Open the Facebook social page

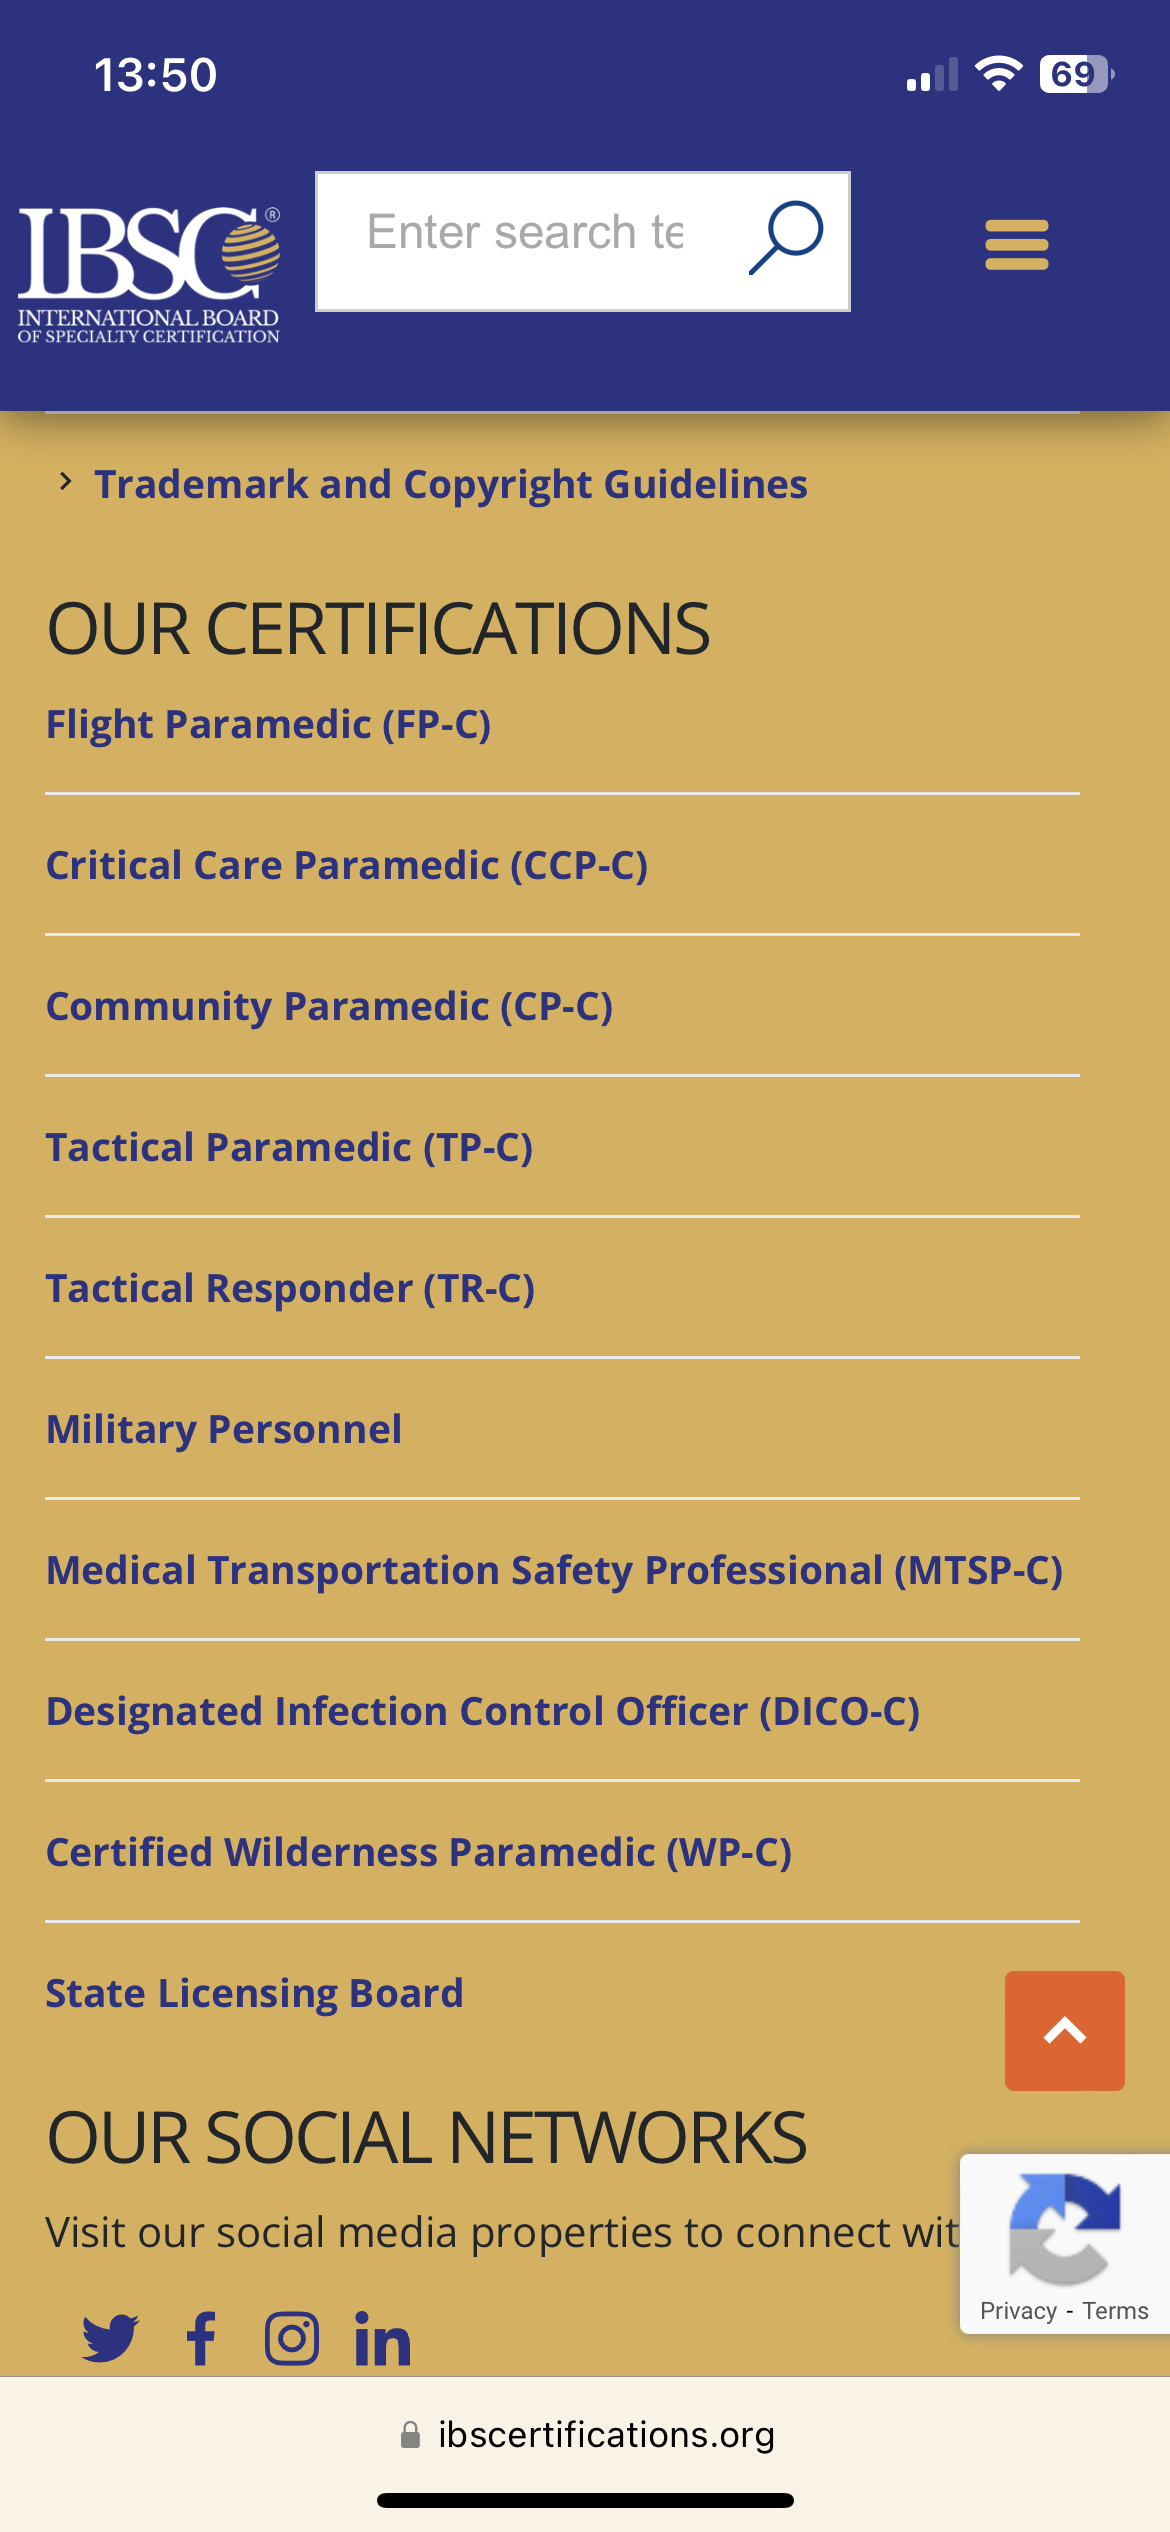click(x=201, y=2338)
